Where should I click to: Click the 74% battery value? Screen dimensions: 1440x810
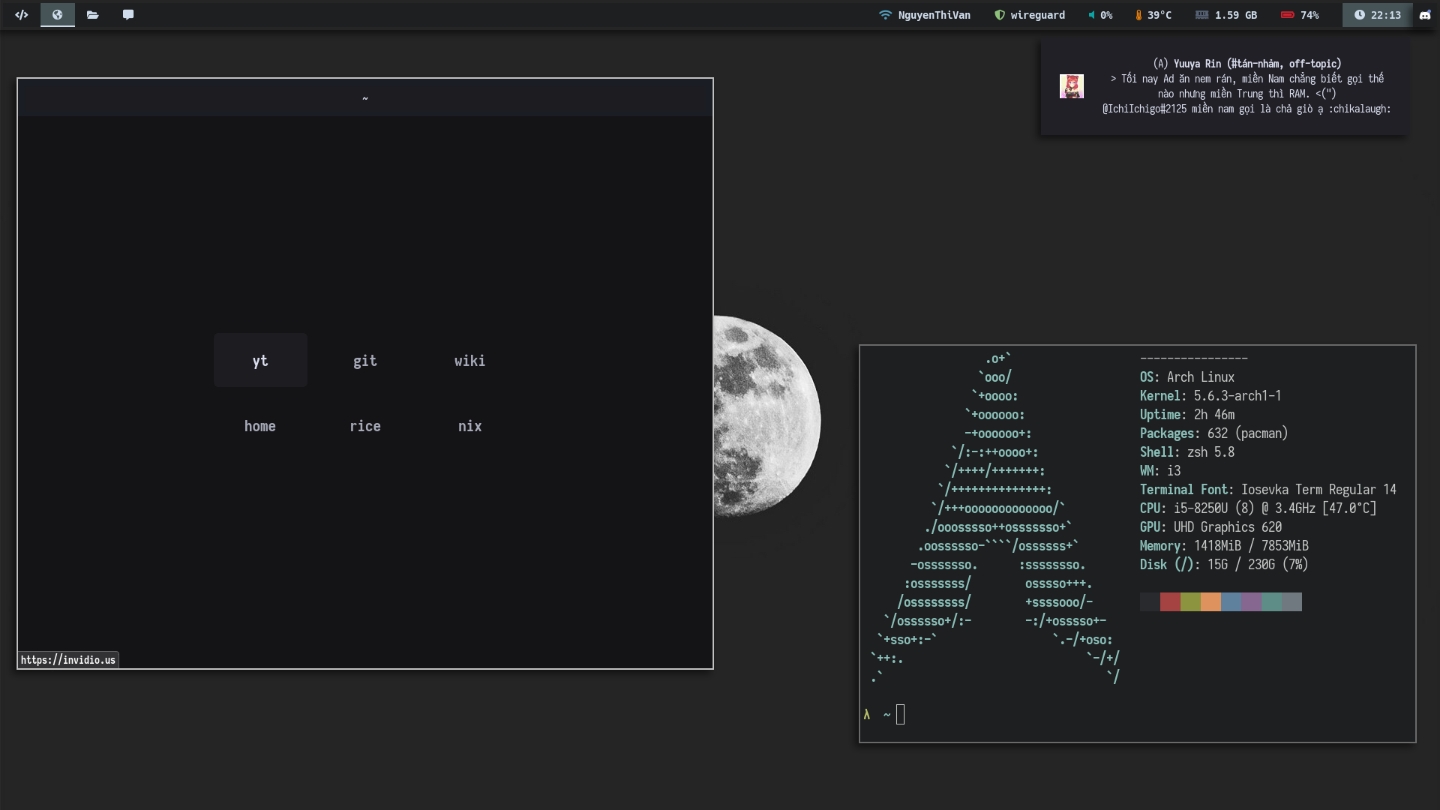(1310, 15)
